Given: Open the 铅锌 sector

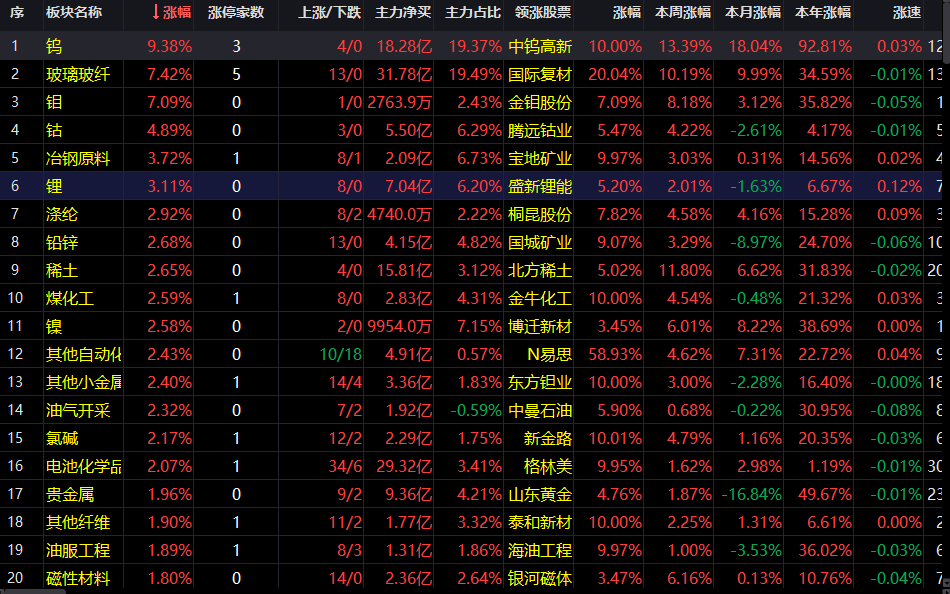Looking at the screenshot, I should tap(62, 242).
